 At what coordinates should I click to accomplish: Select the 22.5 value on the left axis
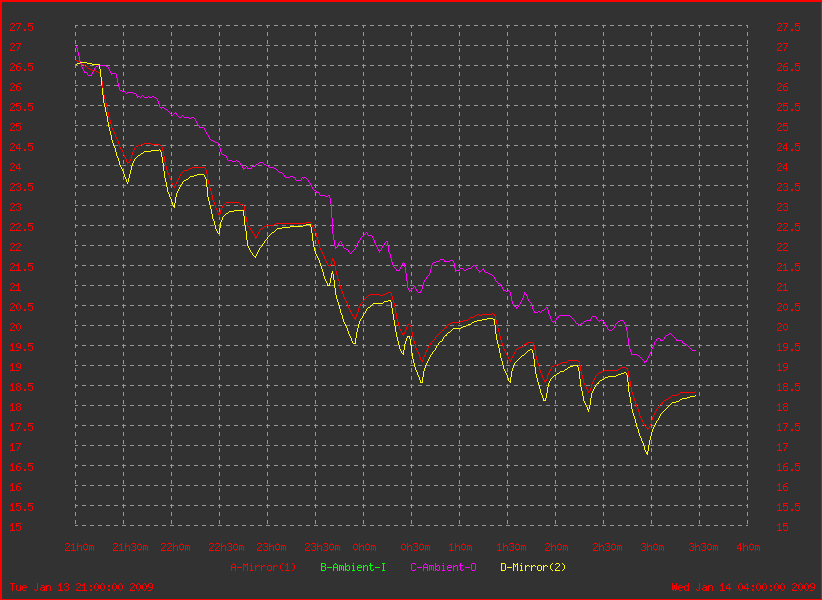(21, 227)
